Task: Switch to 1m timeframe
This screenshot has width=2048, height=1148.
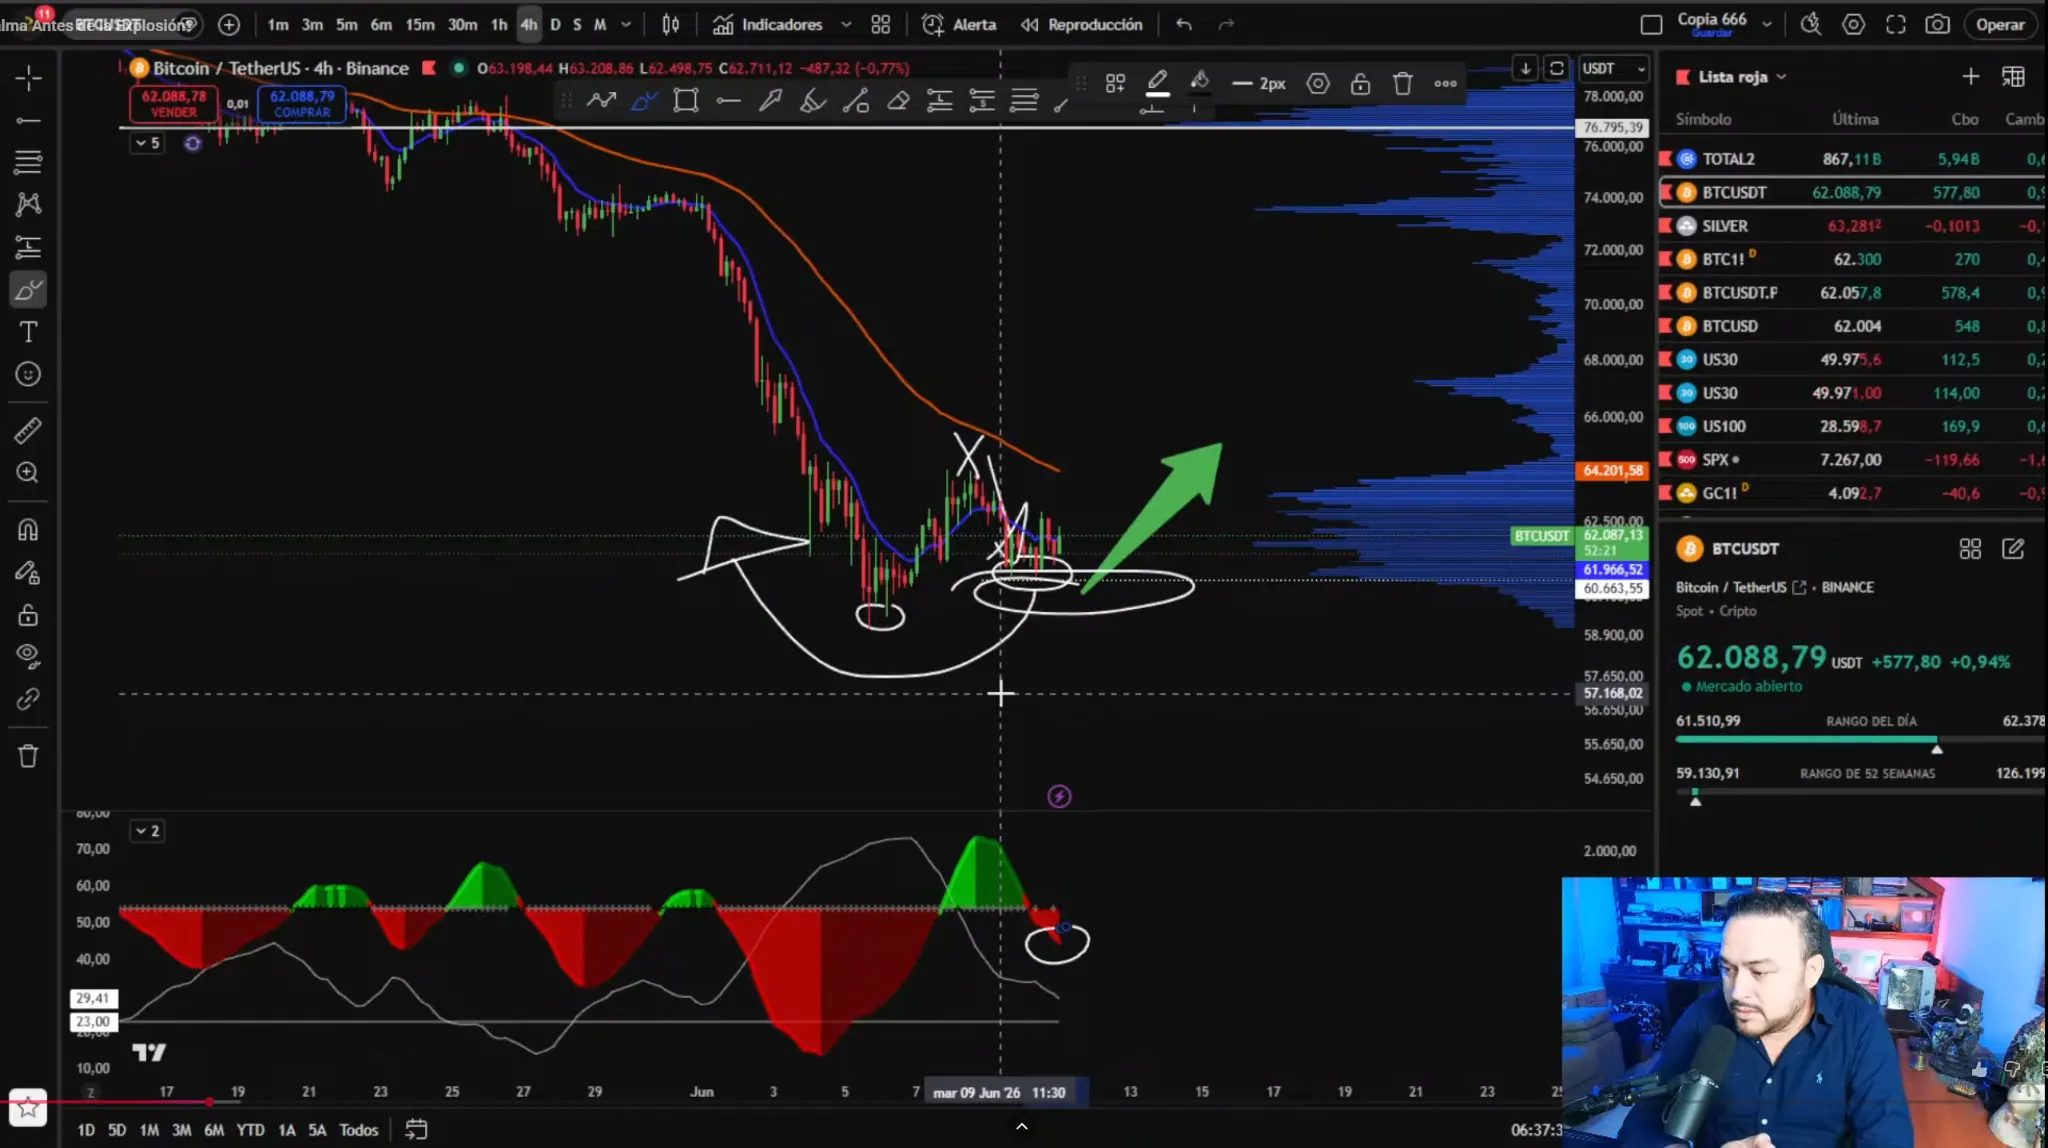Action: 278,24
